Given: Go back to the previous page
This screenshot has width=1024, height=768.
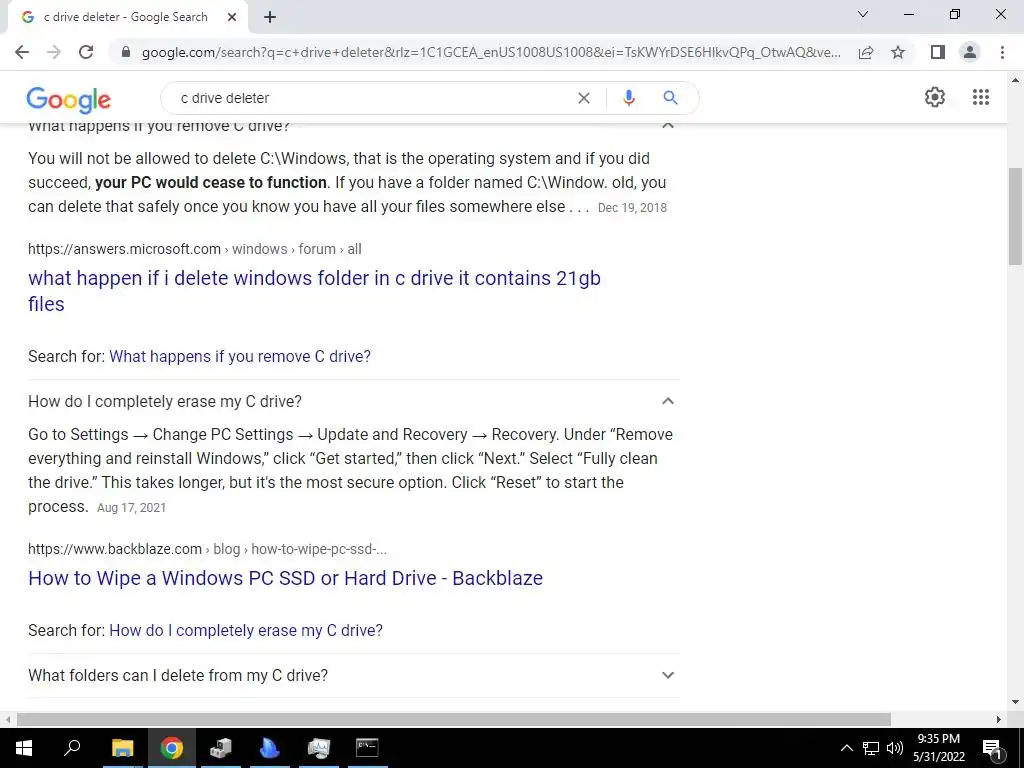Looking at the screenshot, I should point(22,52).
